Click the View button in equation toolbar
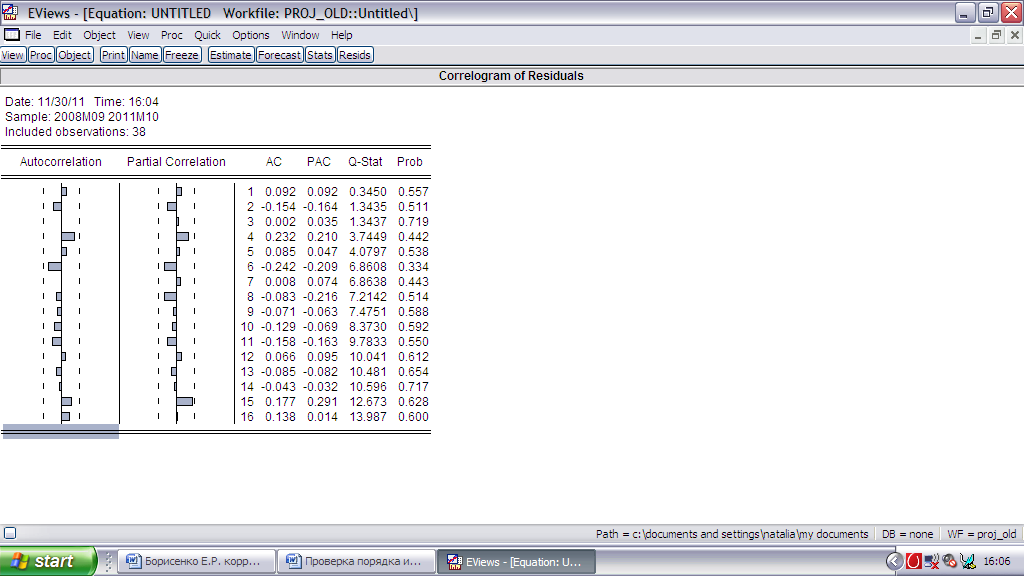The image size is (1024, 576). coord(12,55)
